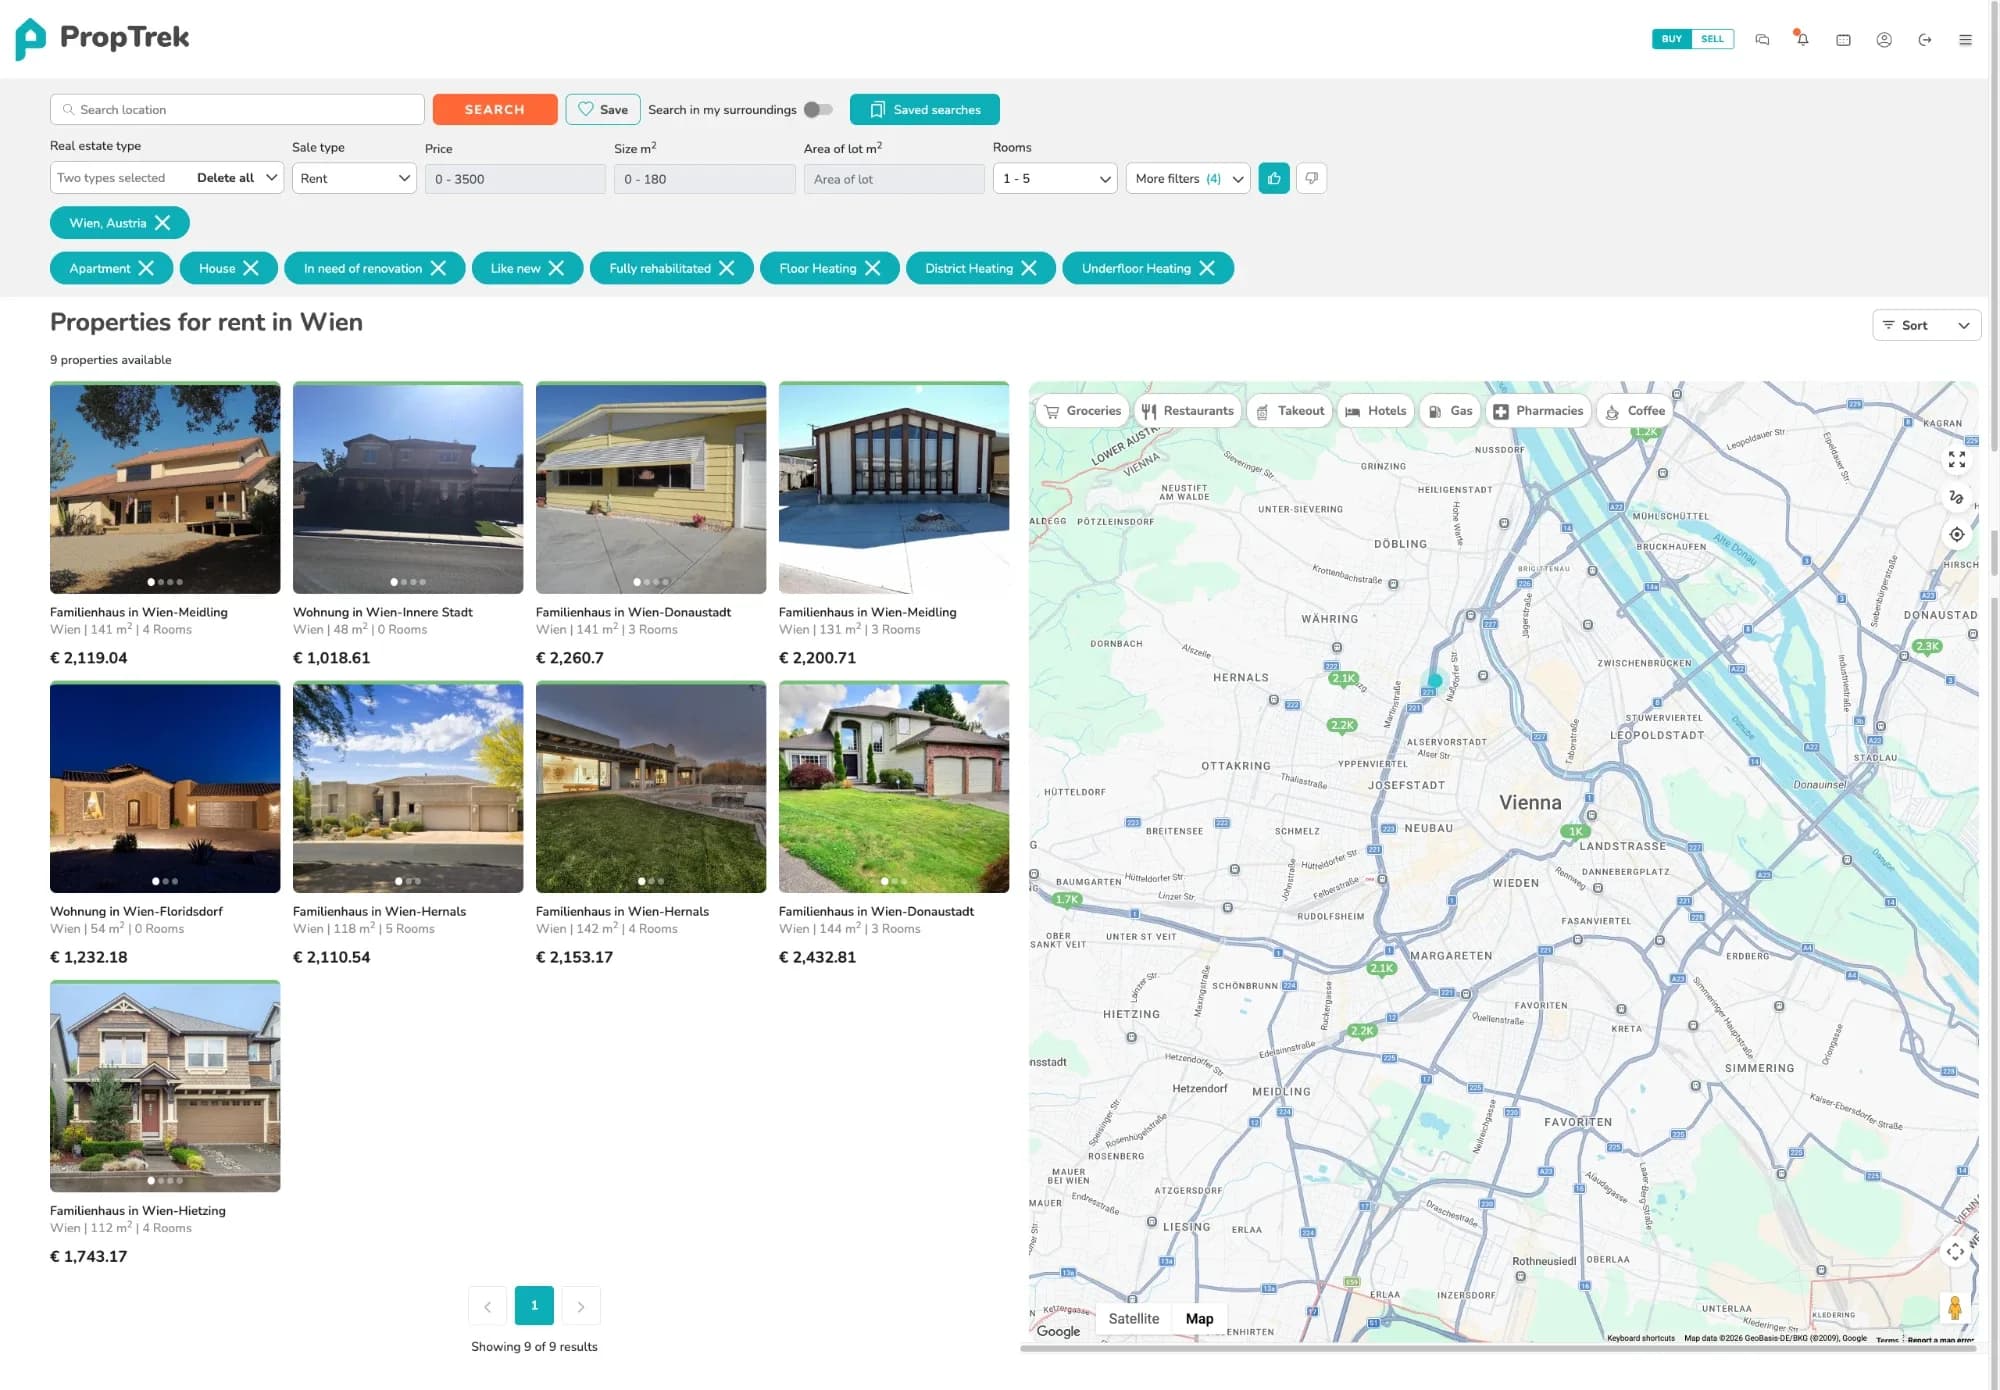Expand More filters dropdown
2000x1390 pixels.
1188,178
